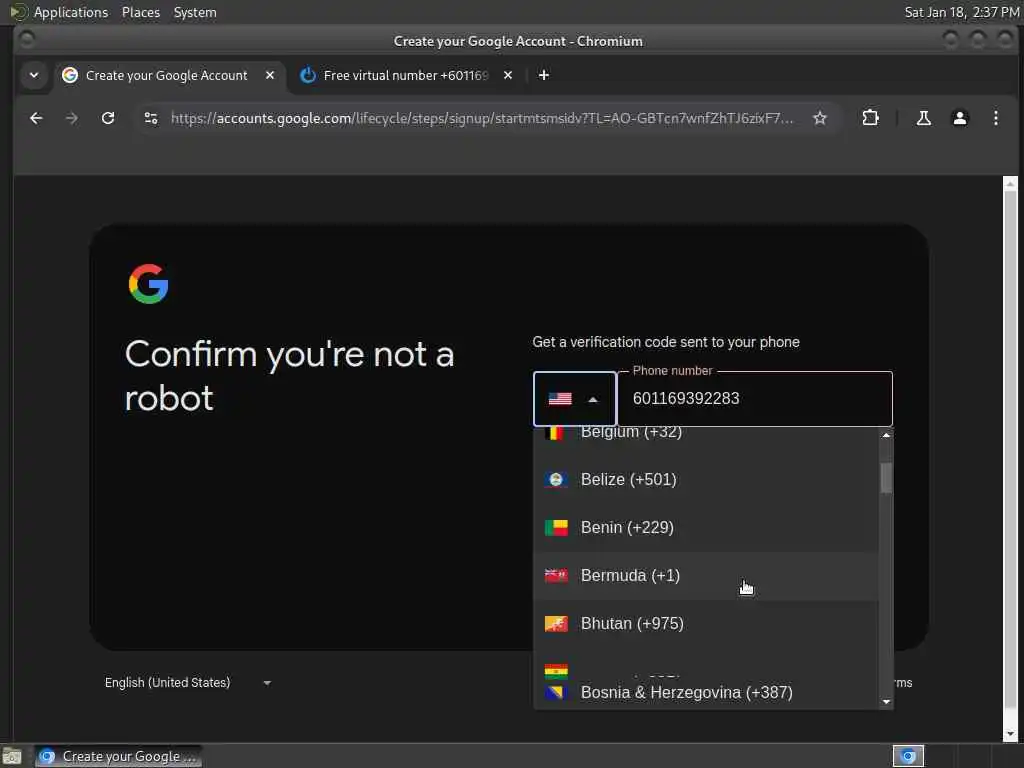
Task: Select Bosnia & Herzegovina (+387)
Action: [706, 693]
